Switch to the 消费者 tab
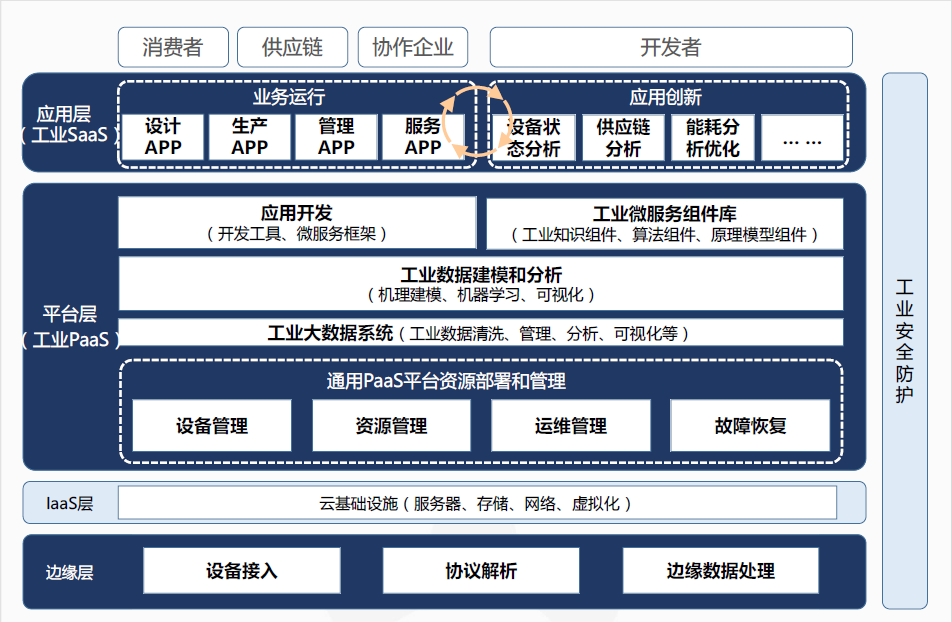 coord(176,46)
